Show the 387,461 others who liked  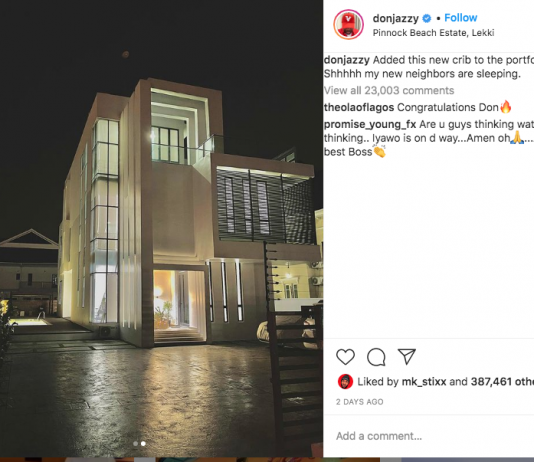click(502, 382)
